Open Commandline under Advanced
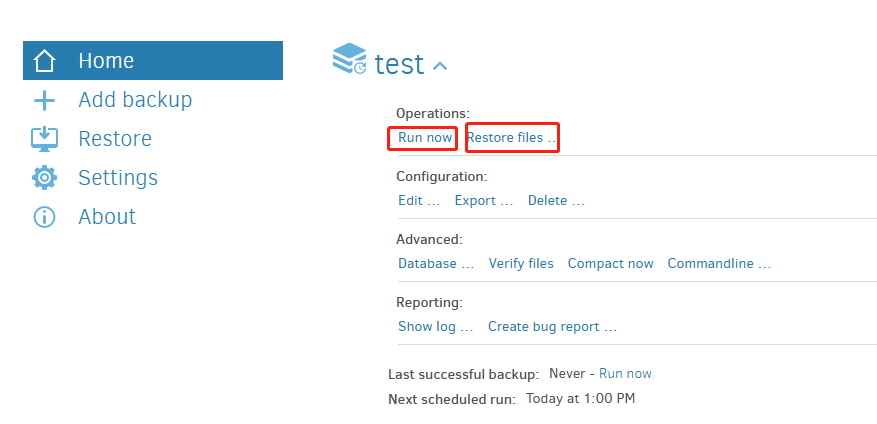The image size is (877, 424). pos(719,263)
